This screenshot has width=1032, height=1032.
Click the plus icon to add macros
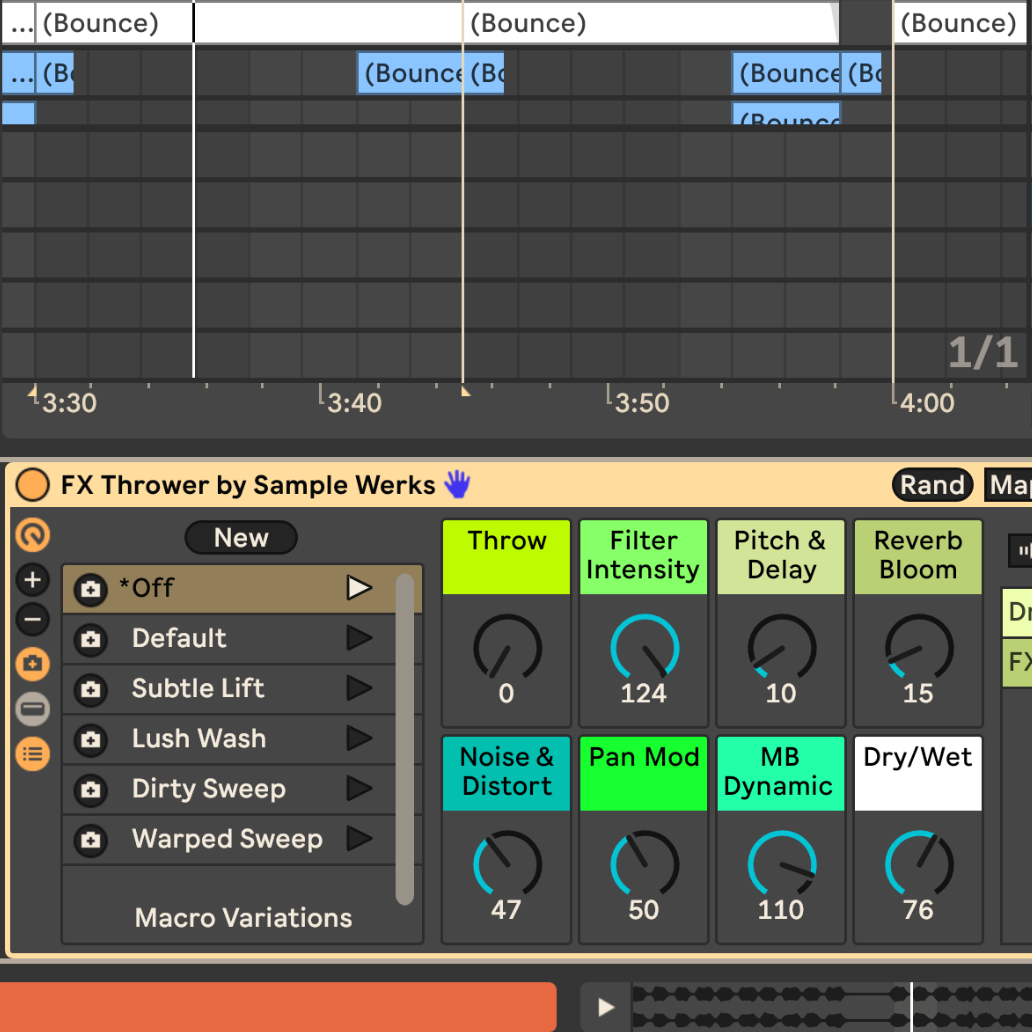pyautogui.click(x=33, y=580)
